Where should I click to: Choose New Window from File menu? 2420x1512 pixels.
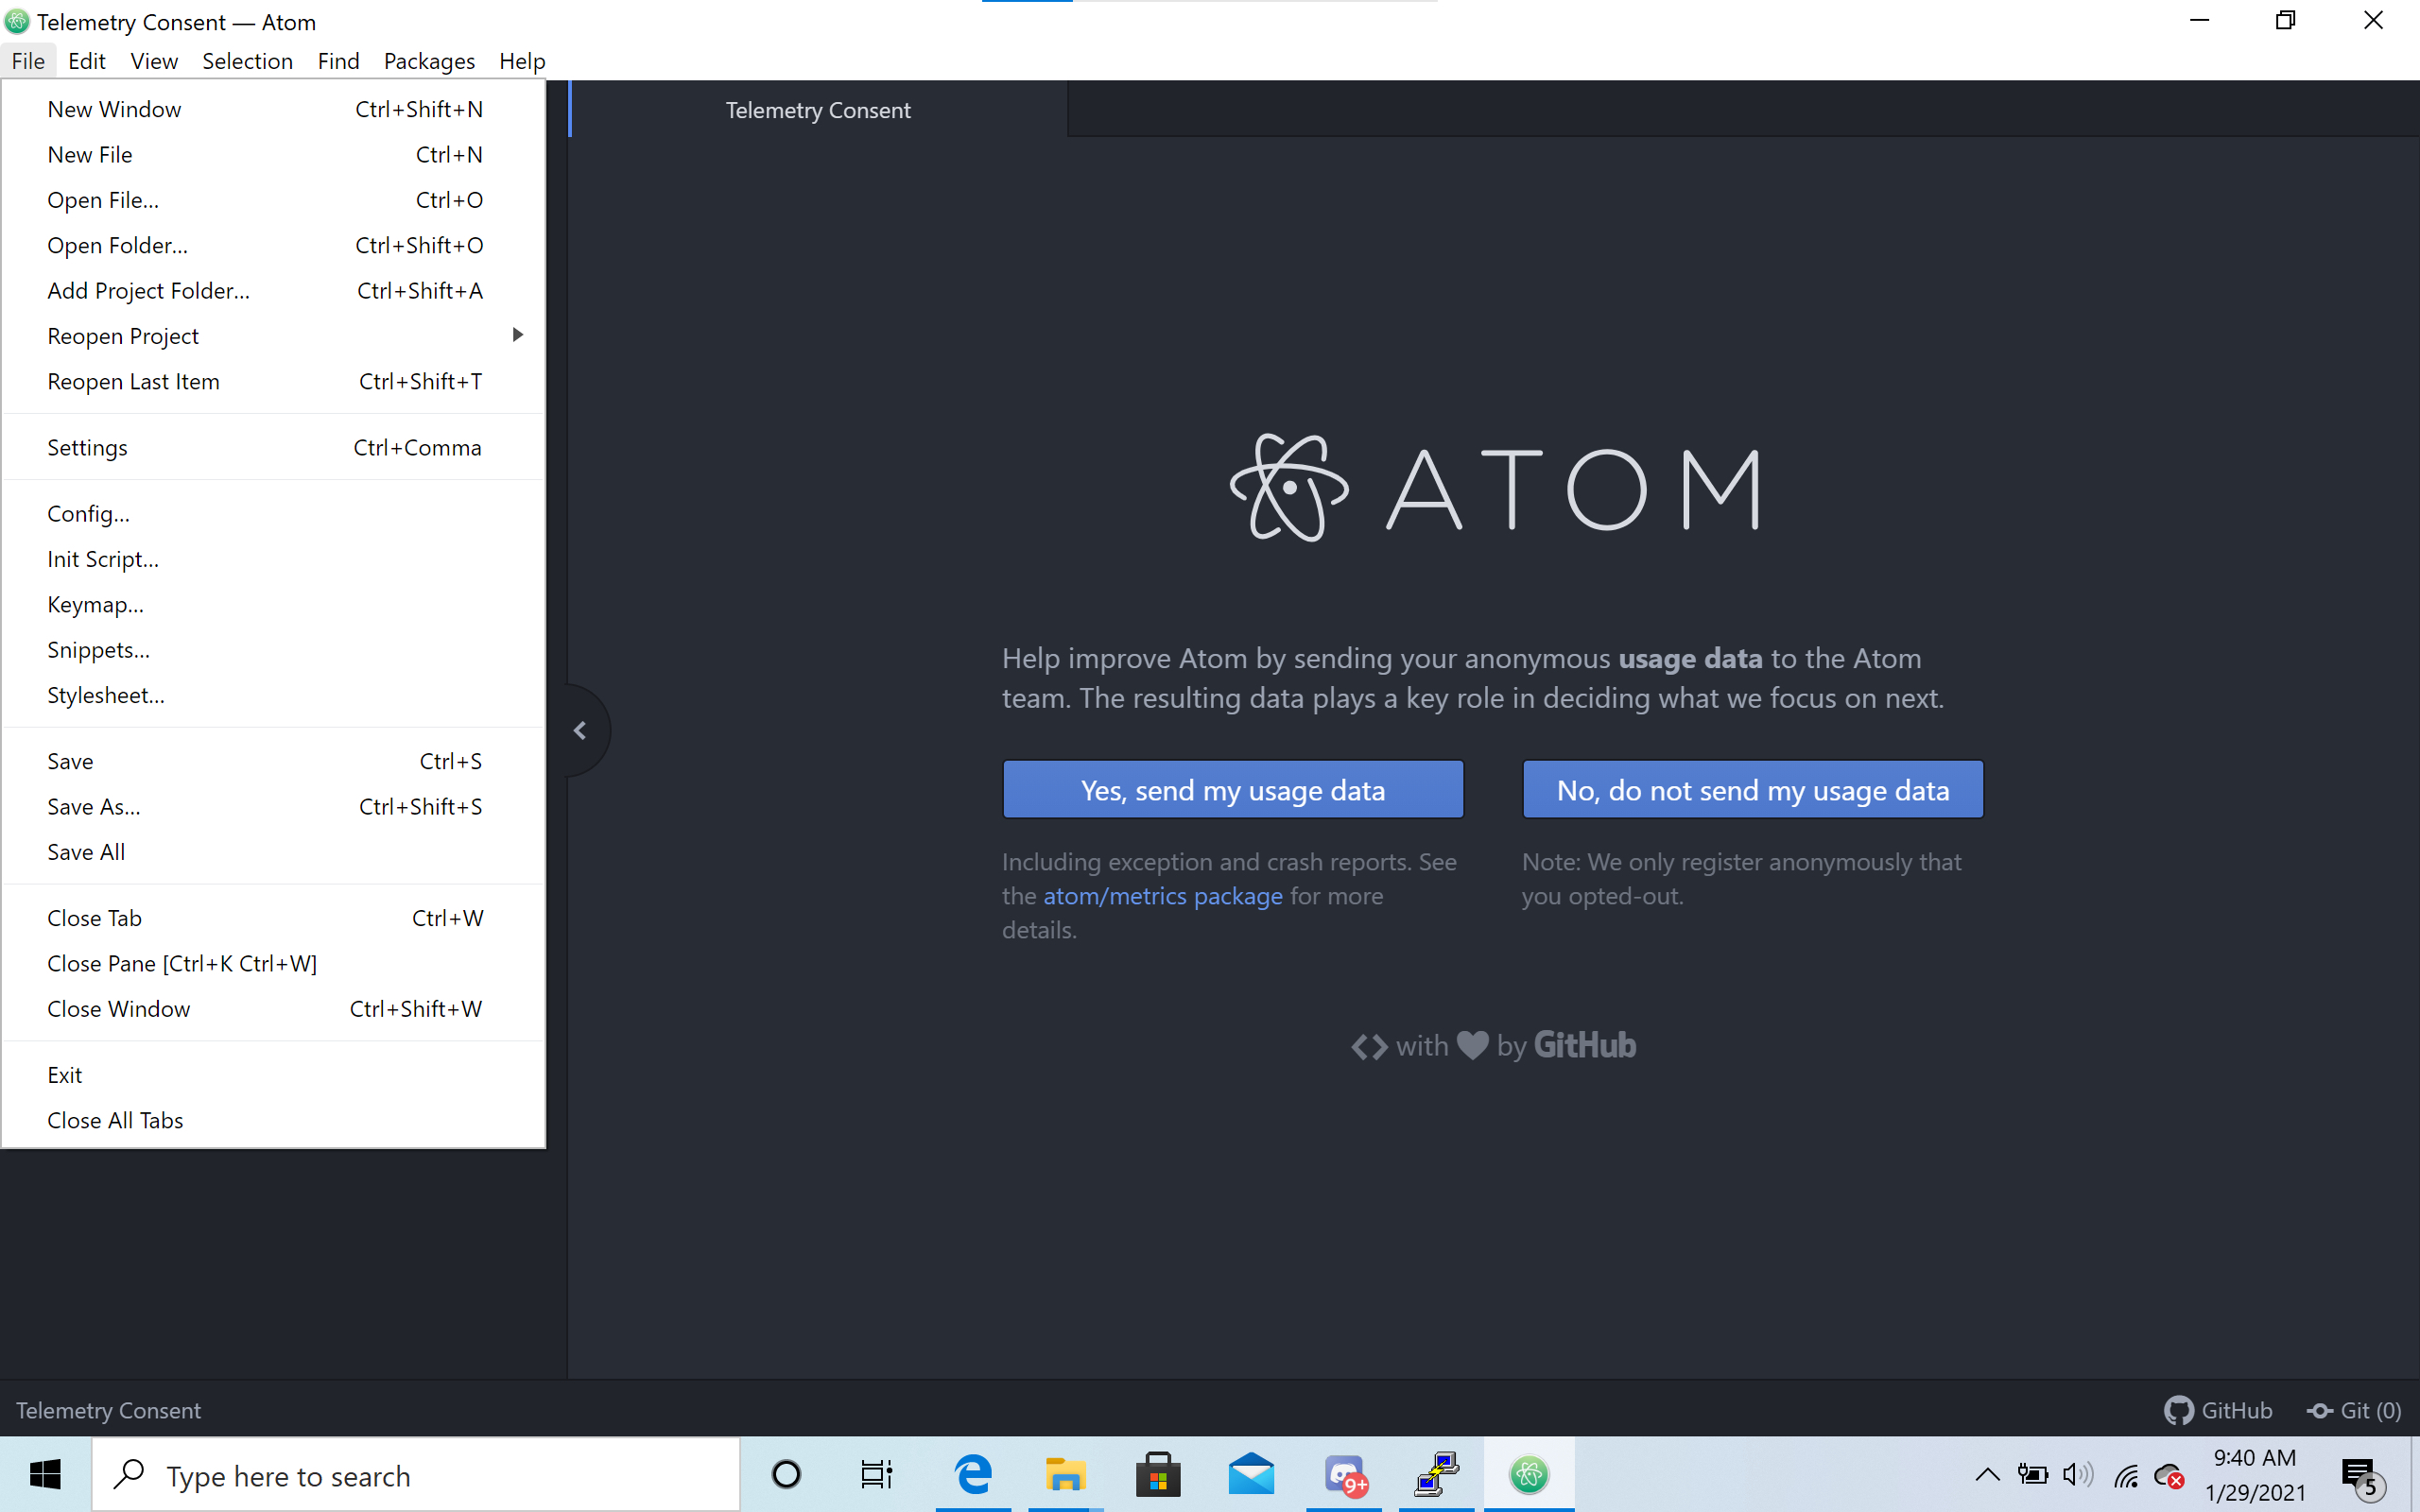273,109
